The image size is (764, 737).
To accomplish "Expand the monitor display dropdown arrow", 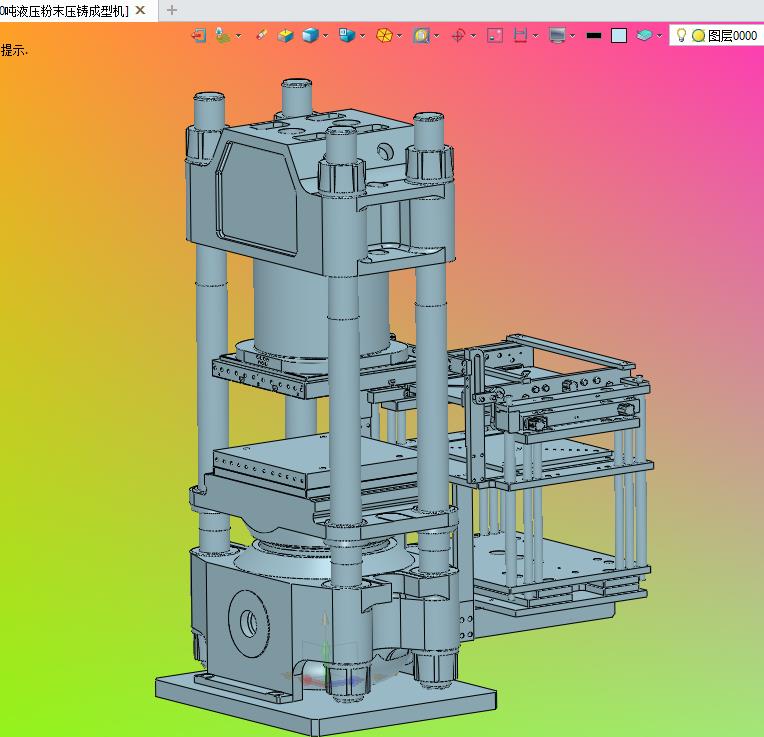I will pyautogui.click(x=573, y=36).
